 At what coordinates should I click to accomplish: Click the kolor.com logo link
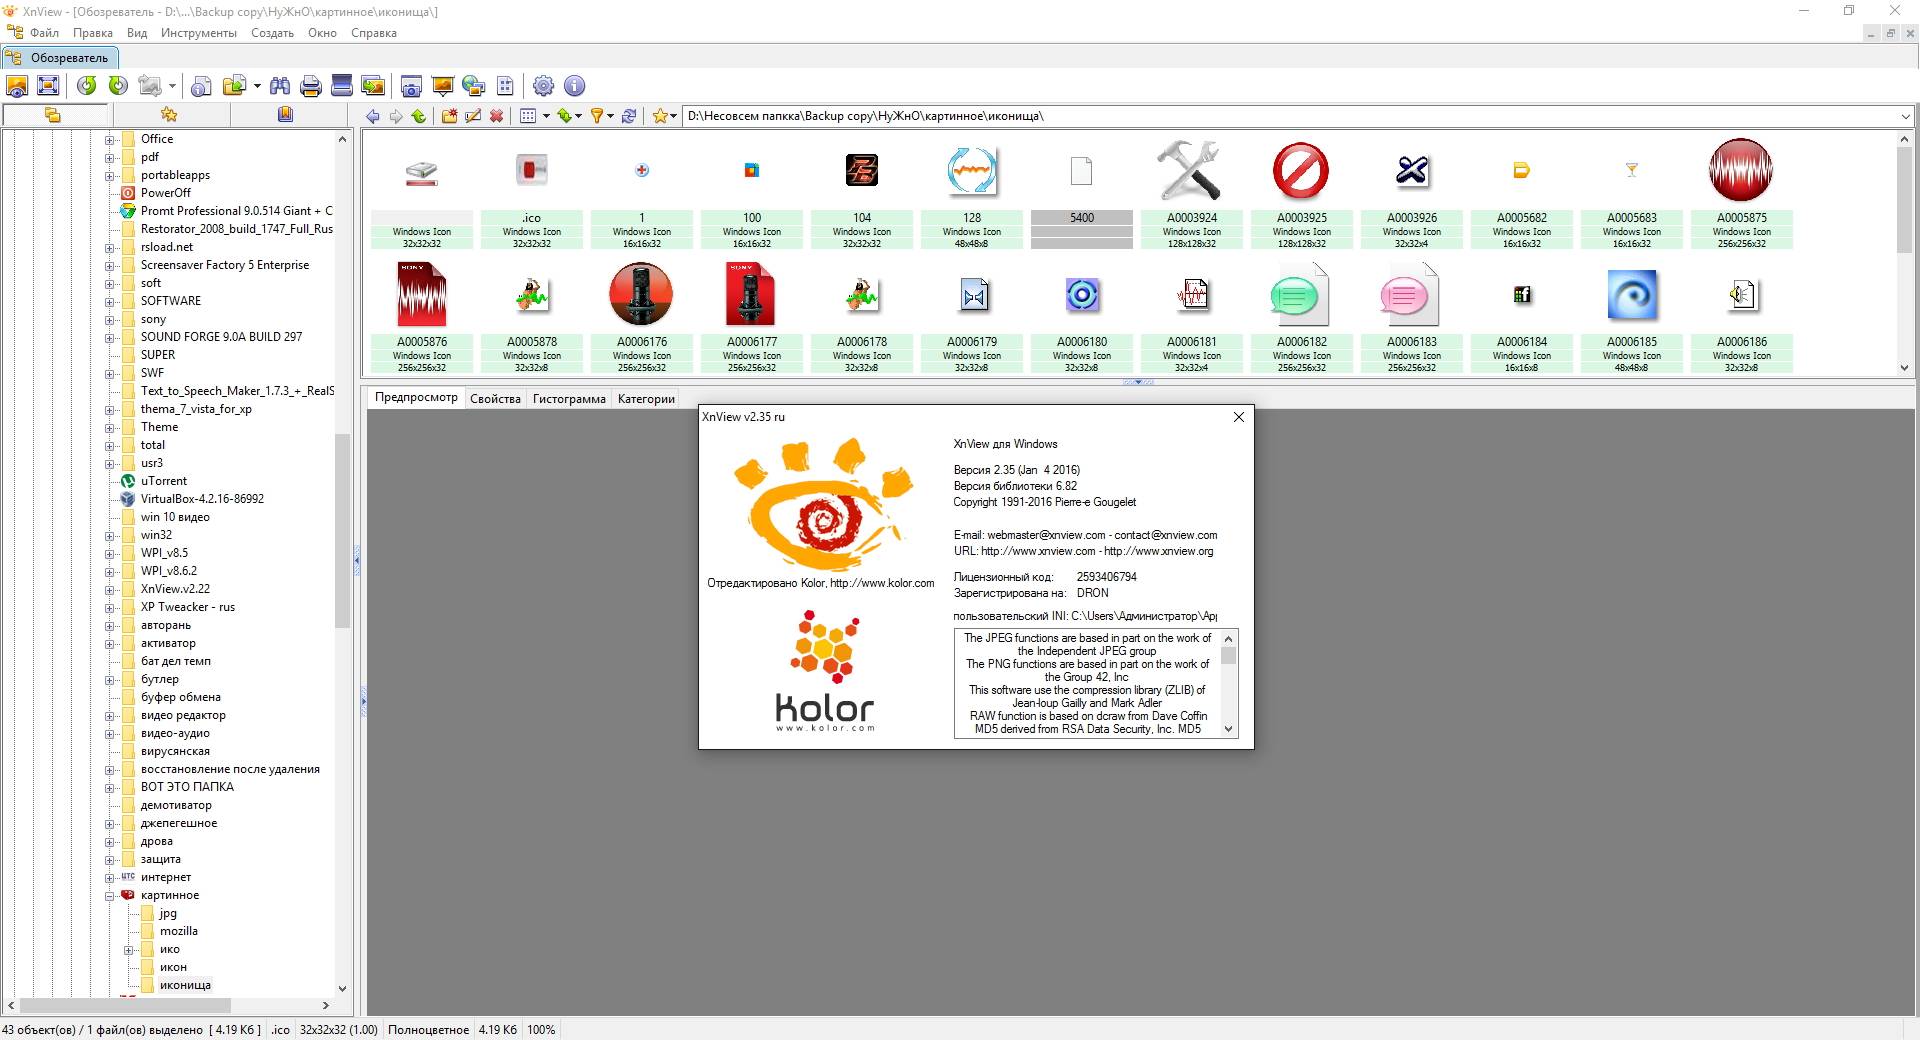tap(825, 672)
